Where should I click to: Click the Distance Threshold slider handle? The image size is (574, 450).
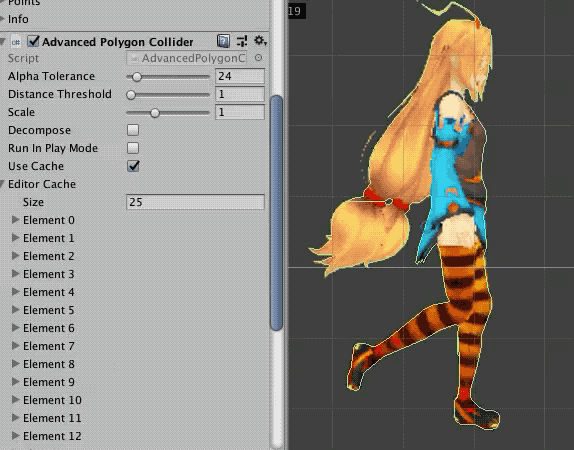[x=131, y=94]
